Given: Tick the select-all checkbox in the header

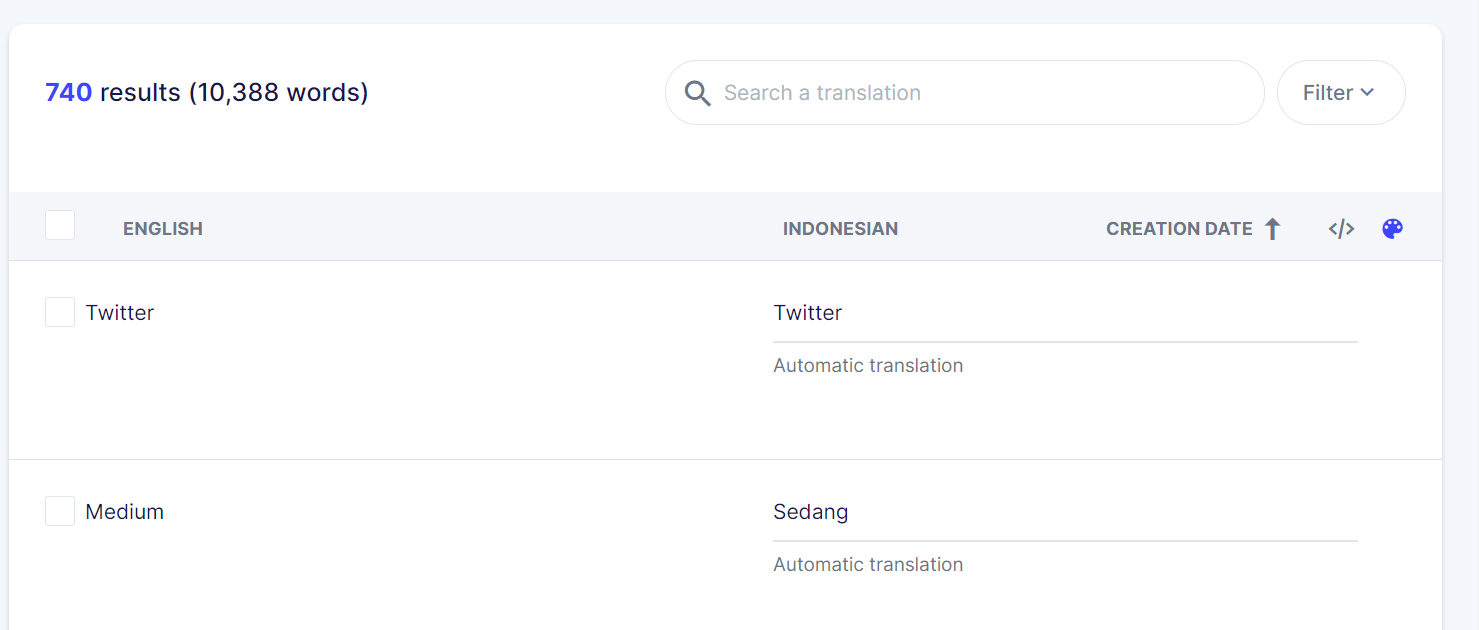Looking at the screenshot, I should [x=60, y=226].
